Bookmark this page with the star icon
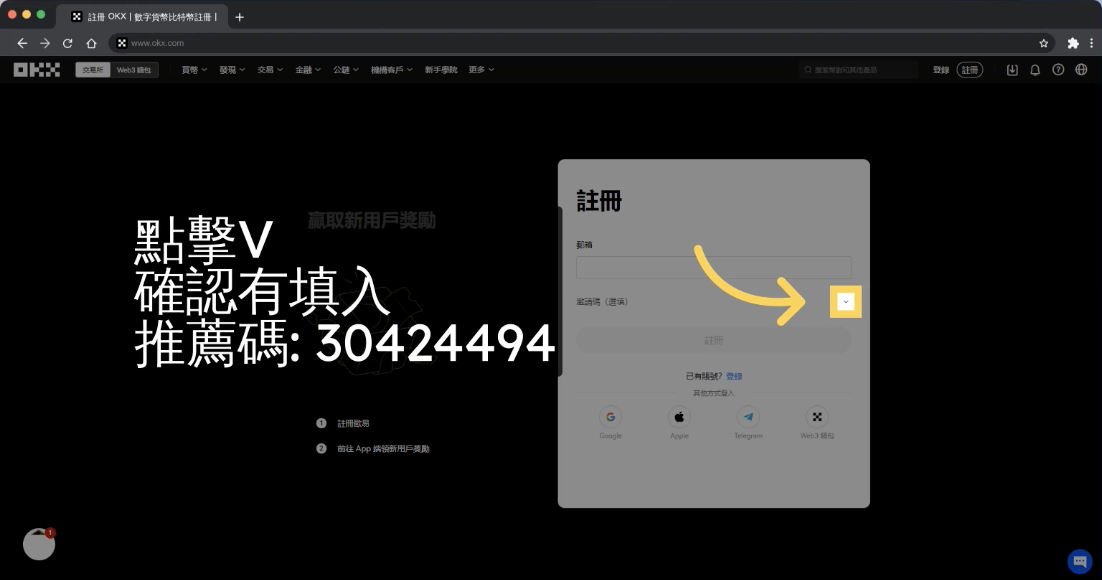The image size is (1102, 580). pyautogui.click(x=1044, y=43)
